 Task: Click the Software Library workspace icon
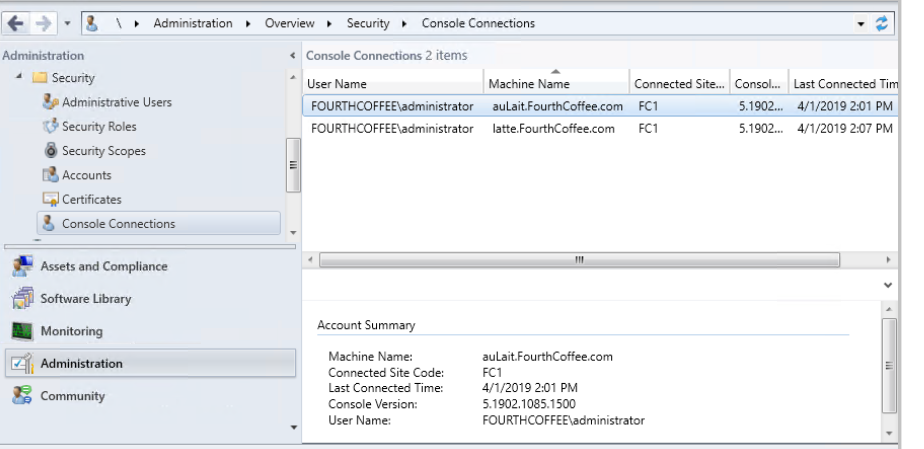click(22, 299)
